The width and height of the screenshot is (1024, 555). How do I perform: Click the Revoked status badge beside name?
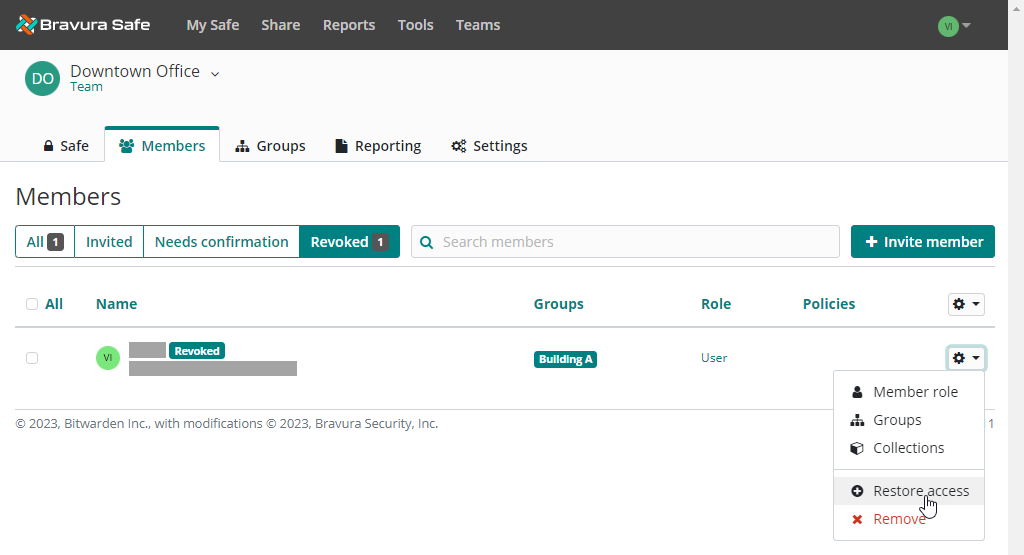click(x=197, y=351)
